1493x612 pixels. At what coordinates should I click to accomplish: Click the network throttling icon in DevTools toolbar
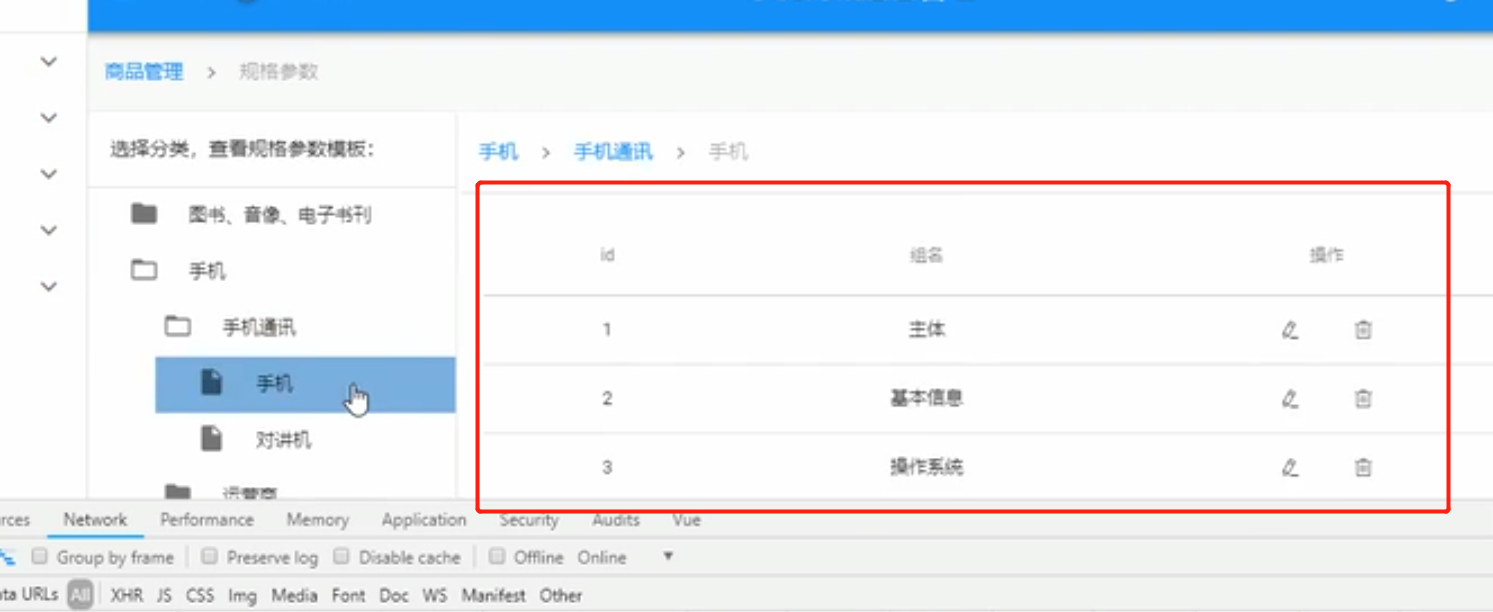click(x=8, y=557)
